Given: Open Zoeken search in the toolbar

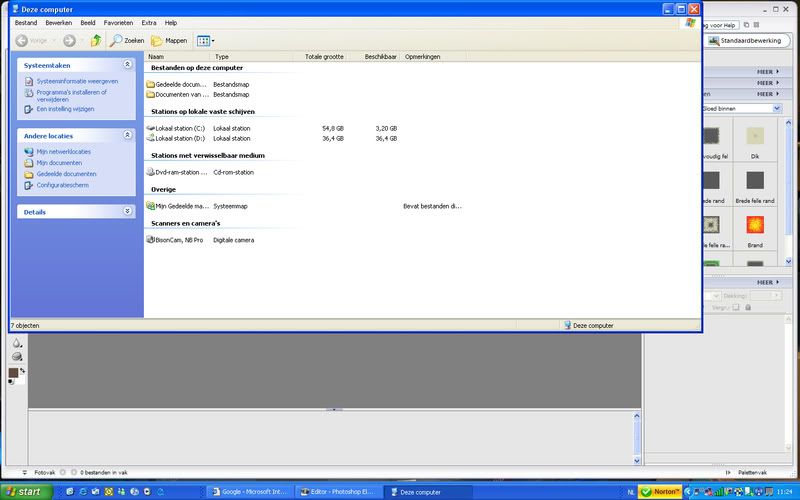Looking at the screenshot, I should [x=127, y=40].
